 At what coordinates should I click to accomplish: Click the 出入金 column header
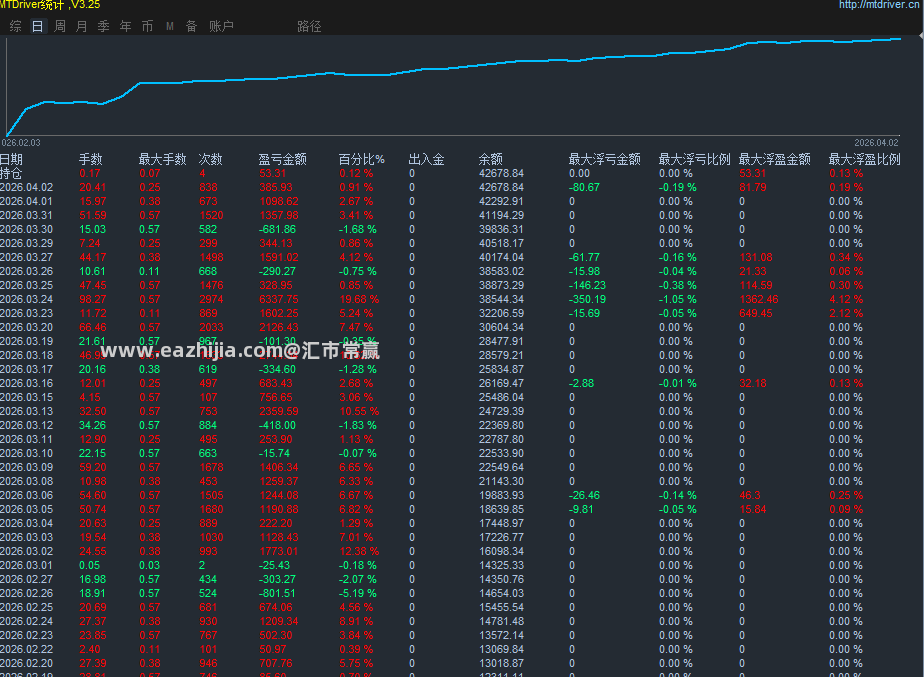(427, 159)
